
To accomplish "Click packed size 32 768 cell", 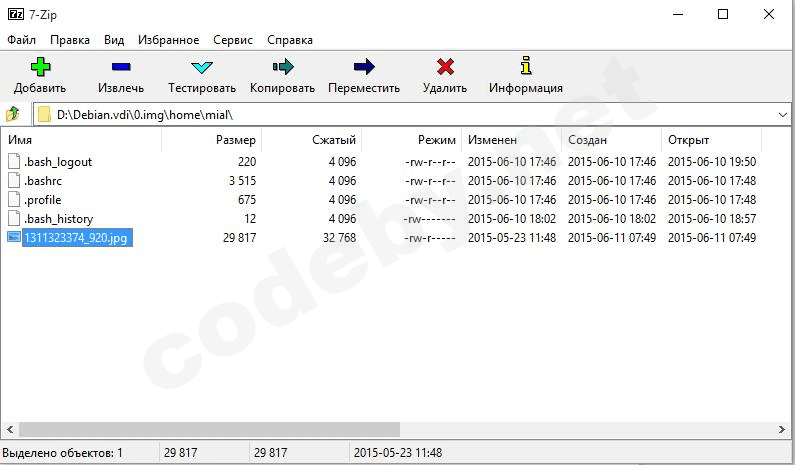I will click(340, 237).
